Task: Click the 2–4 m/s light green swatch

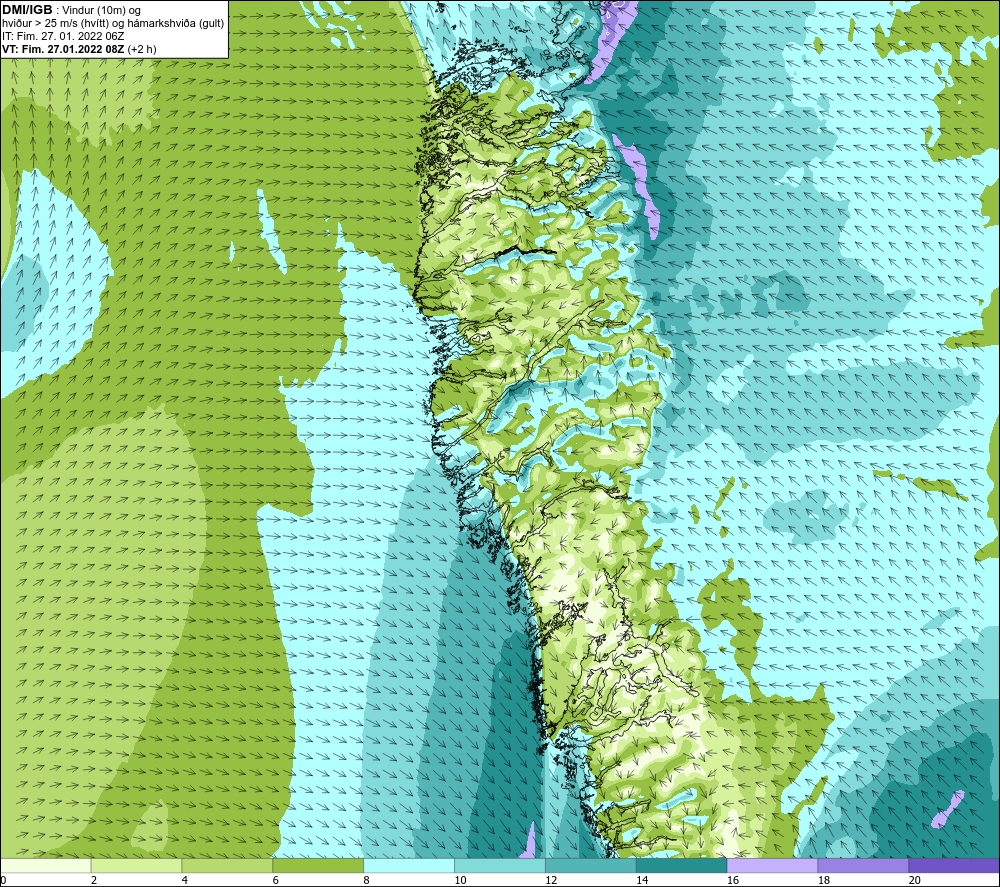Action: click(x=136, y=866)
